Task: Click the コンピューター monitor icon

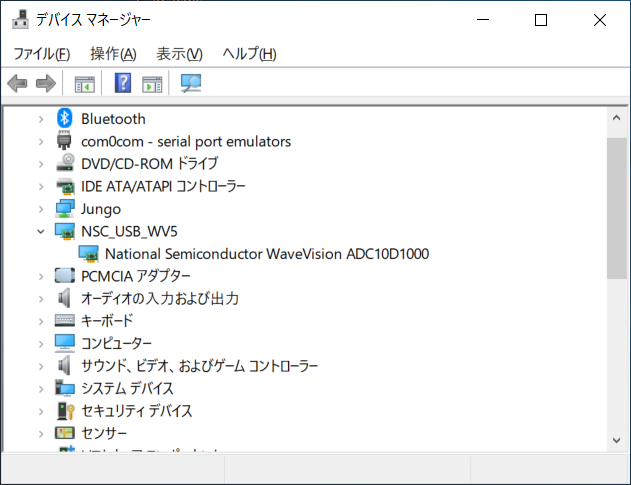Action: pos(65,343)
